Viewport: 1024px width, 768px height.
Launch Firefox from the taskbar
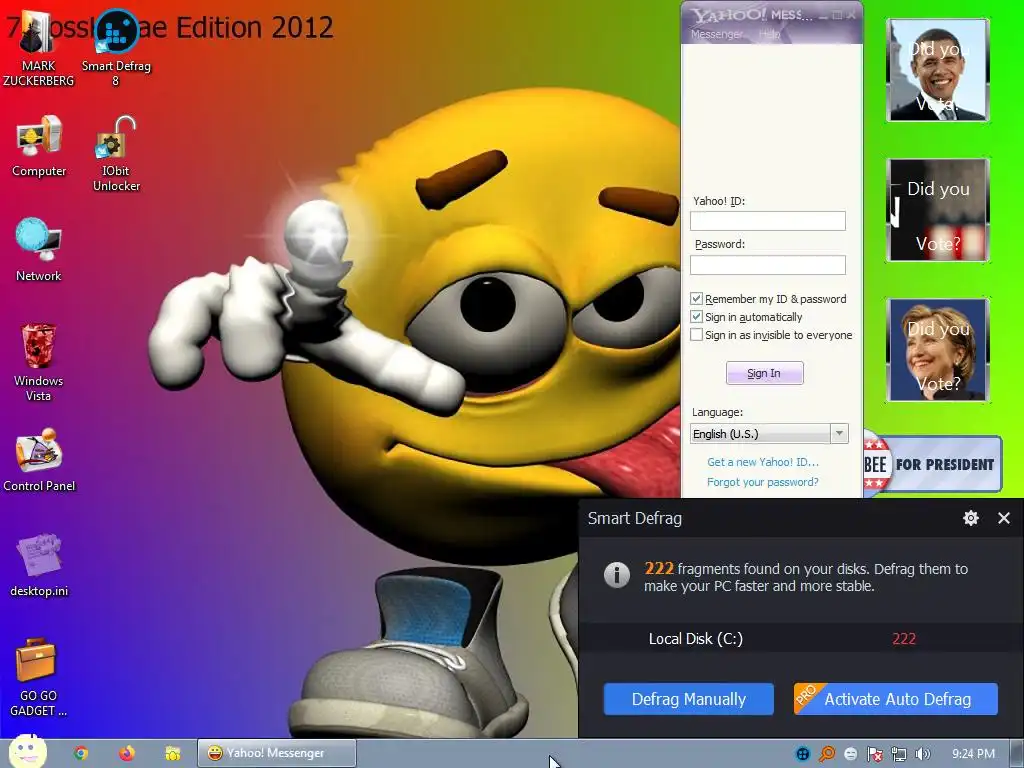point(127,753)
